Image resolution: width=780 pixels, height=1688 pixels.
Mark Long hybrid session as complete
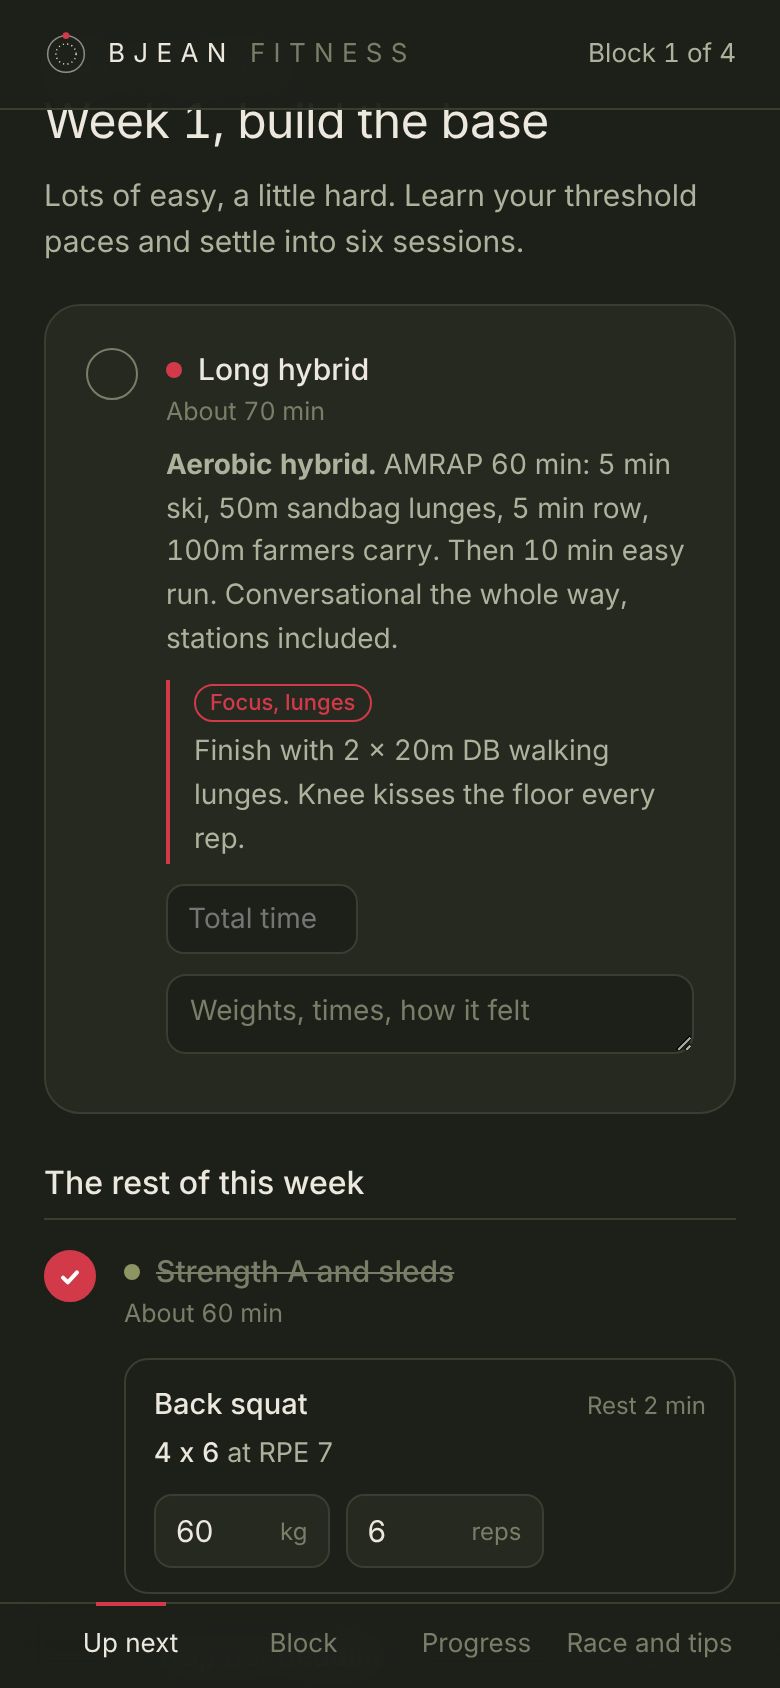click(112, 374)
